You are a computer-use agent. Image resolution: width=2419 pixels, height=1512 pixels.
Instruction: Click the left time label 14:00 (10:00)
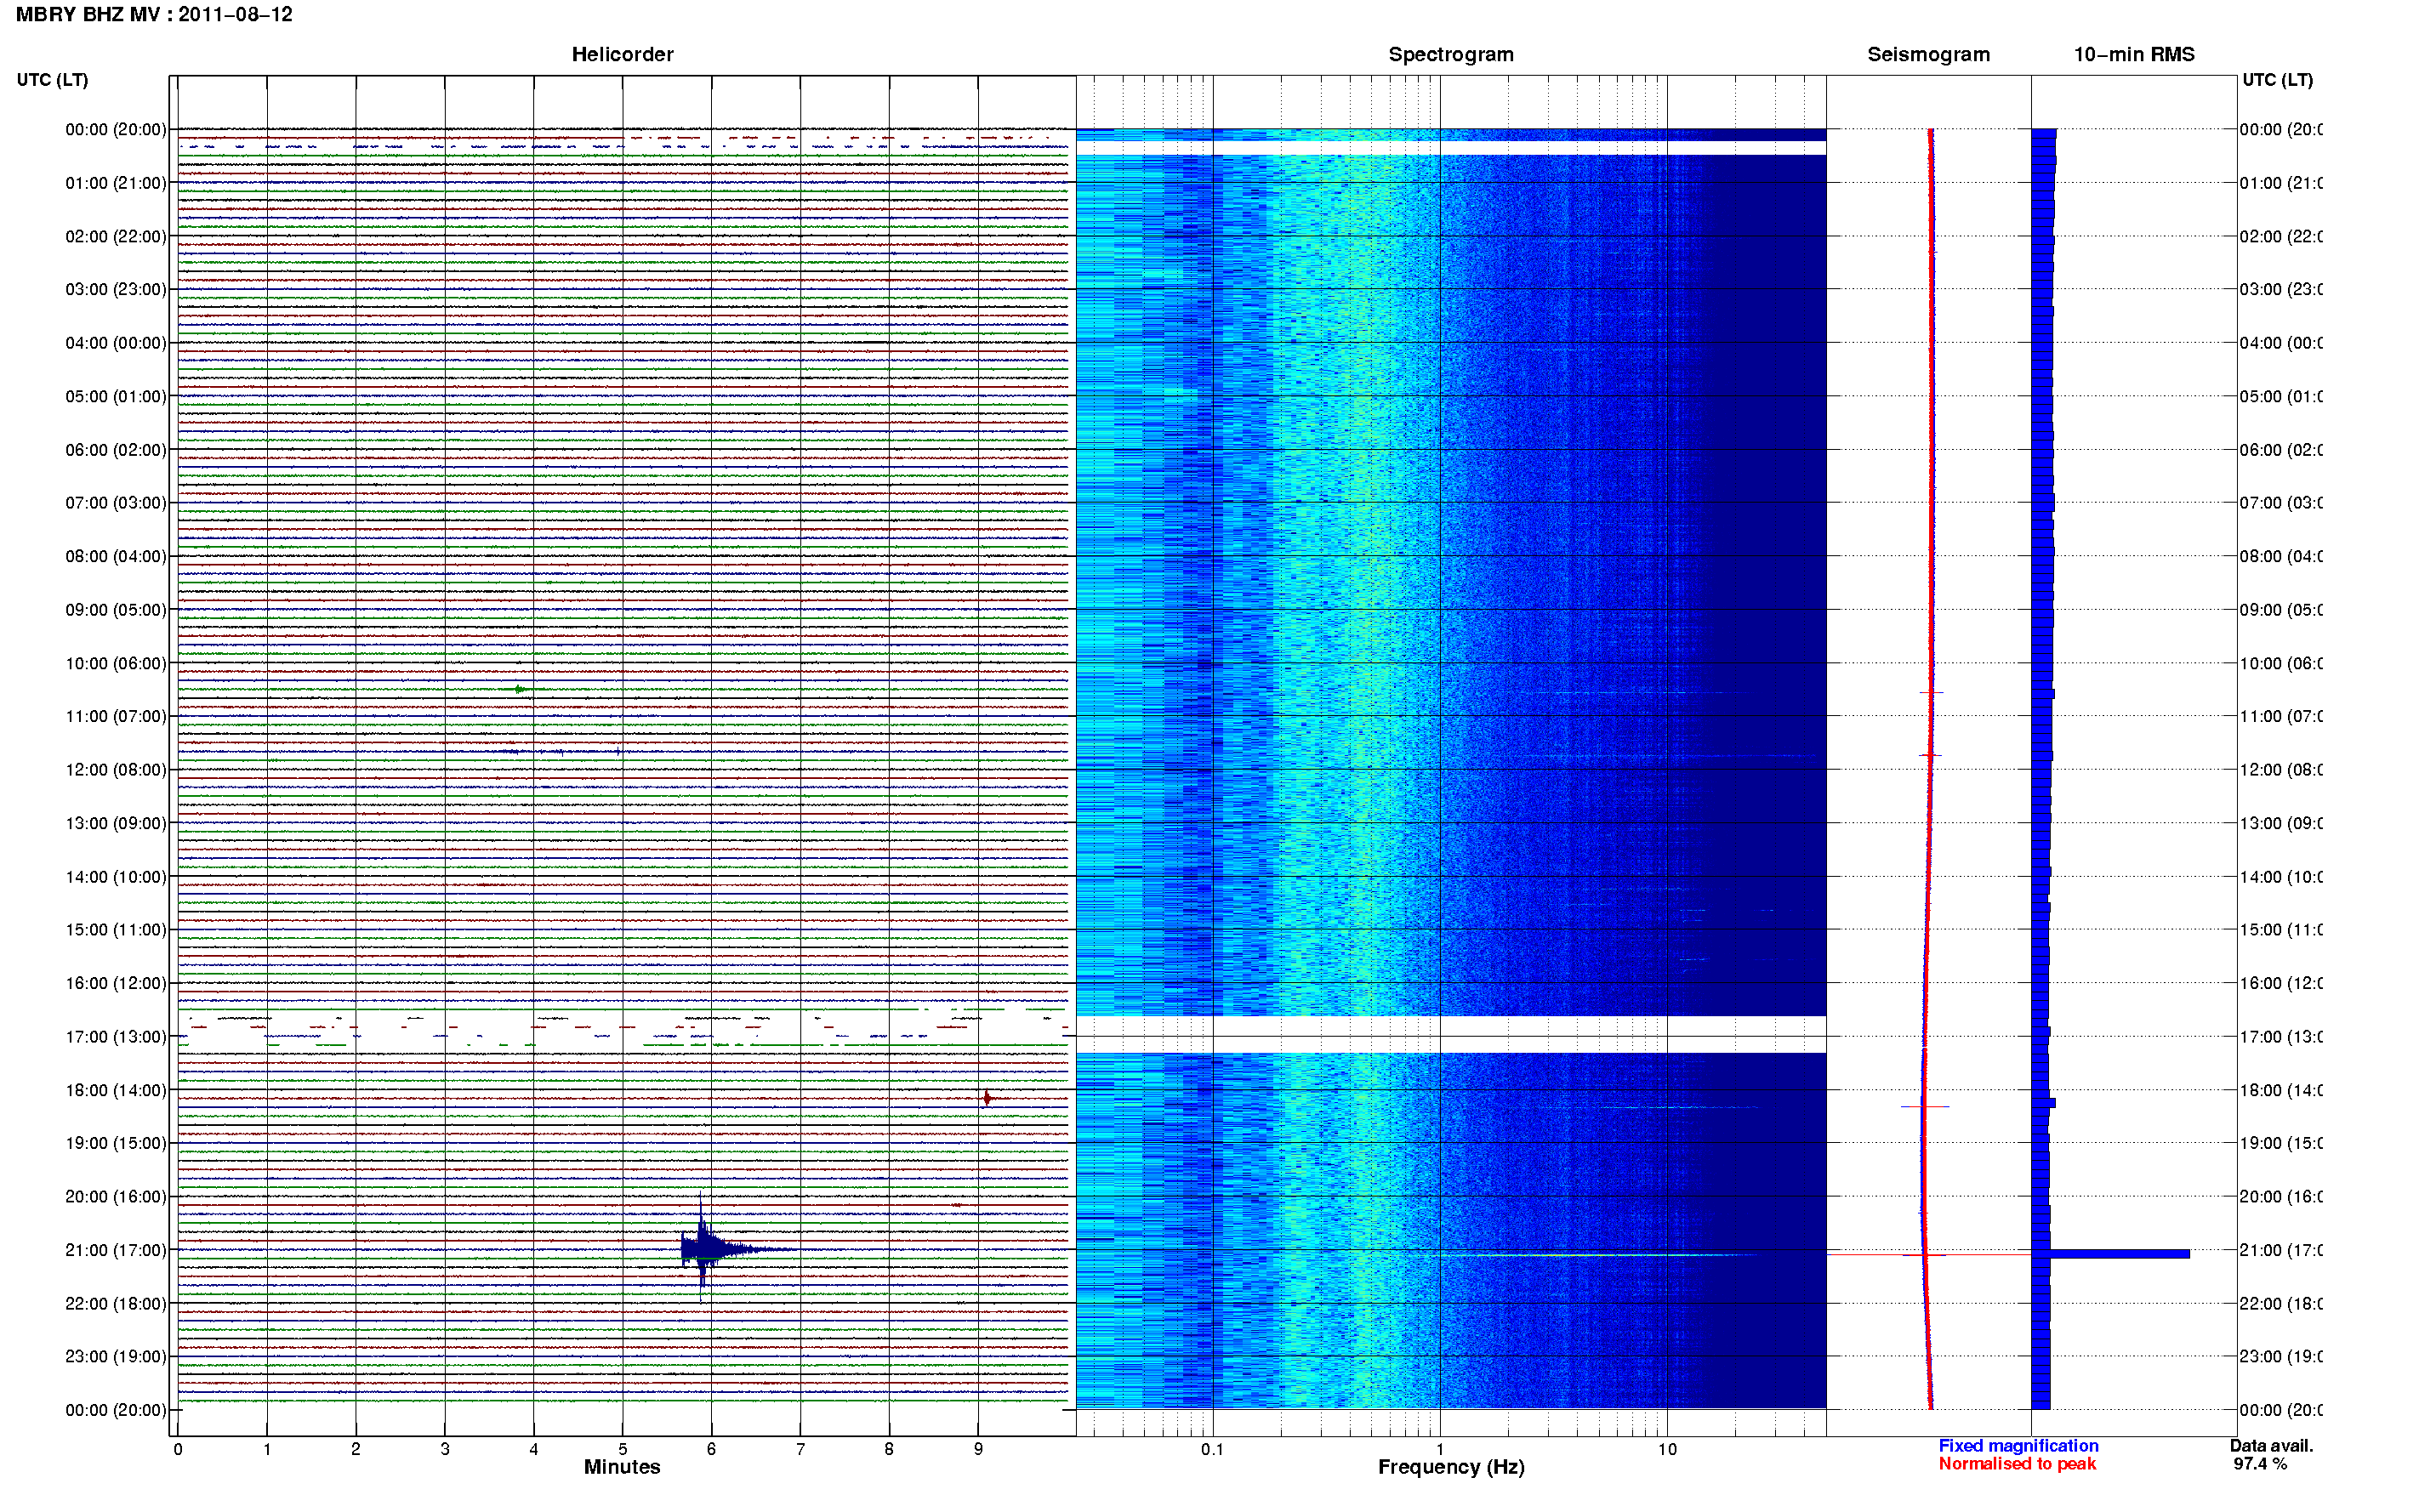tap(116, 877)
